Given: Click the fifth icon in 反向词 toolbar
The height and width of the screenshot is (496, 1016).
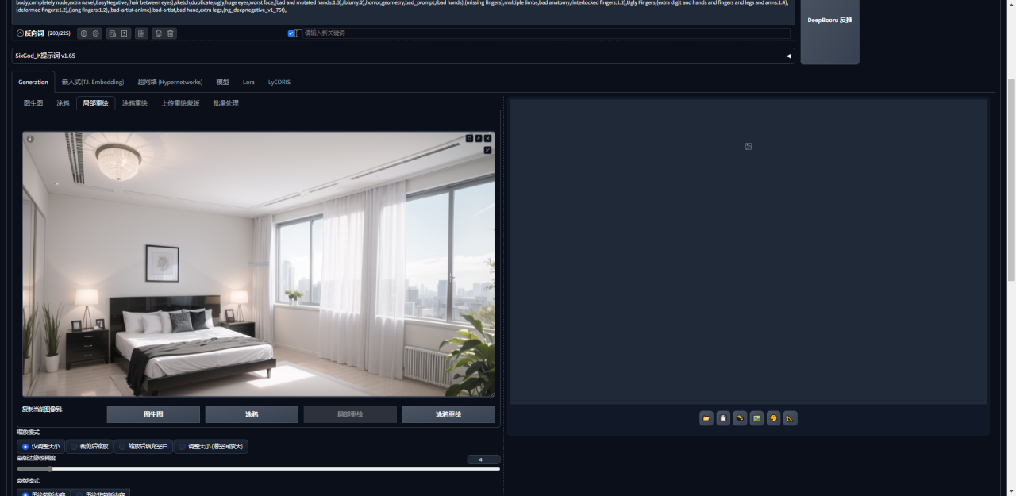Looking at the screenshot, I should (141, 33).
